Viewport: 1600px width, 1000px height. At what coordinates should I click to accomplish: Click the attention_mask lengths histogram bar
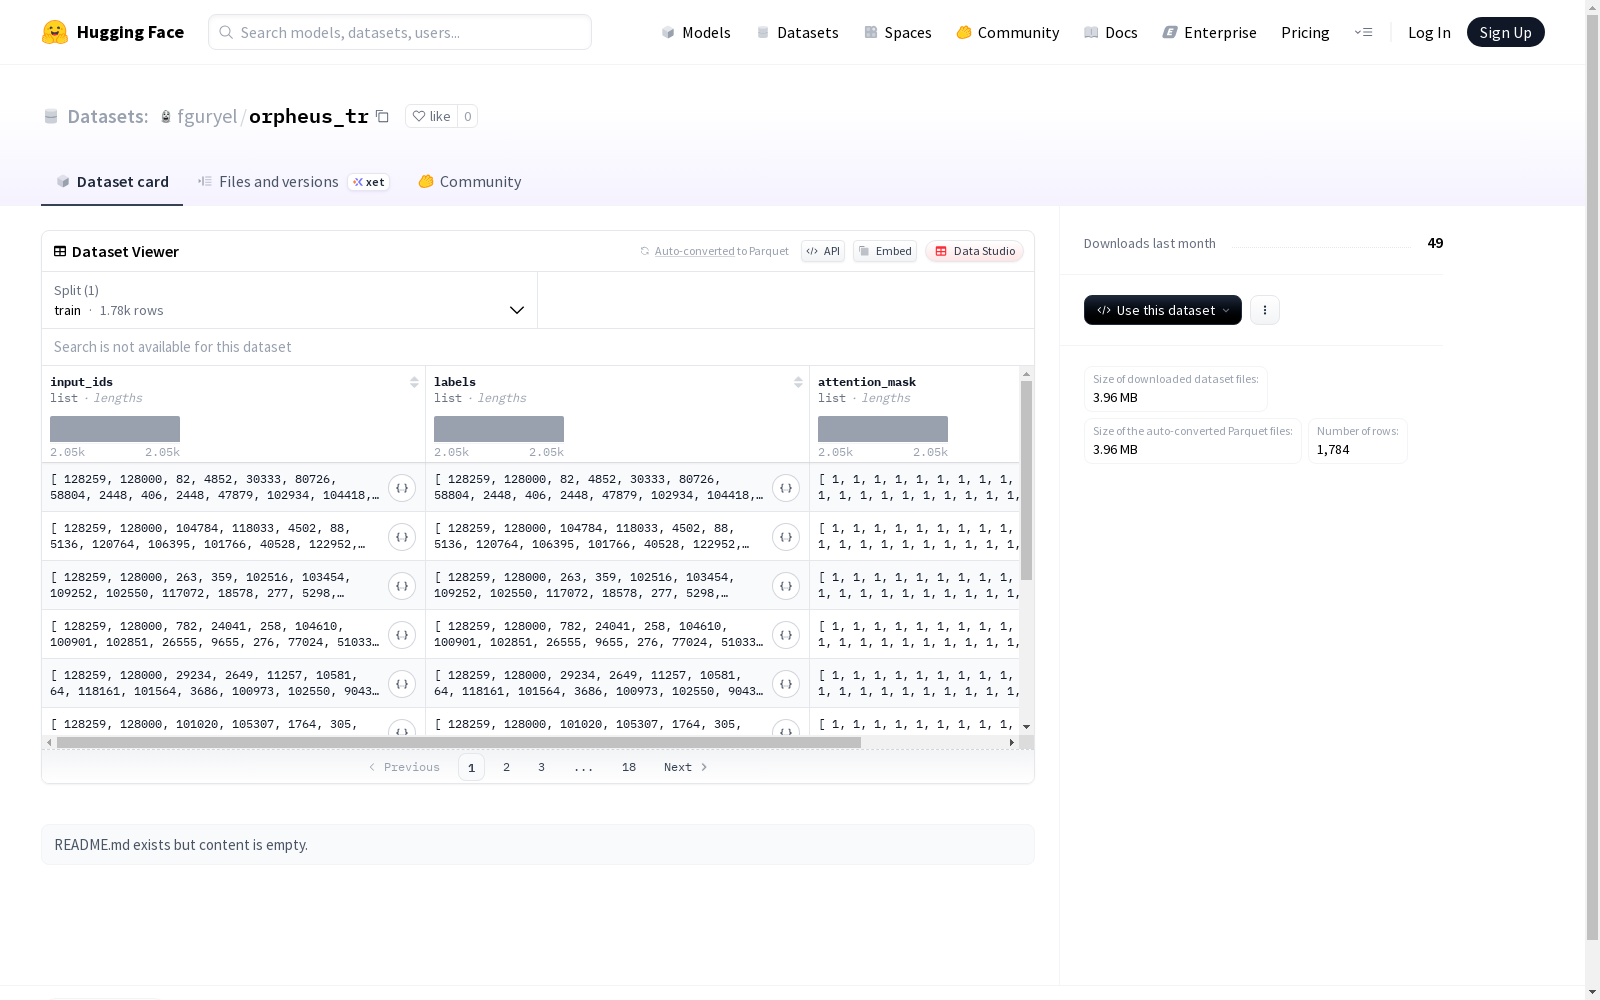coord(883,429)
